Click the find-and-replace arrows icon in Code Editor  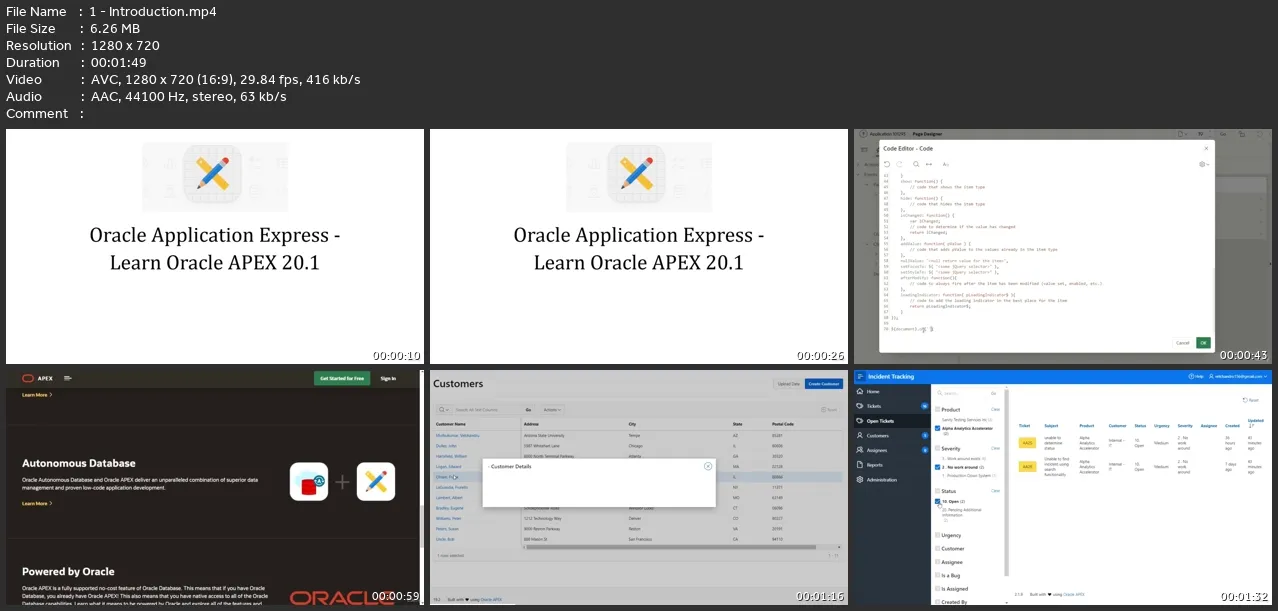(929, 164)
